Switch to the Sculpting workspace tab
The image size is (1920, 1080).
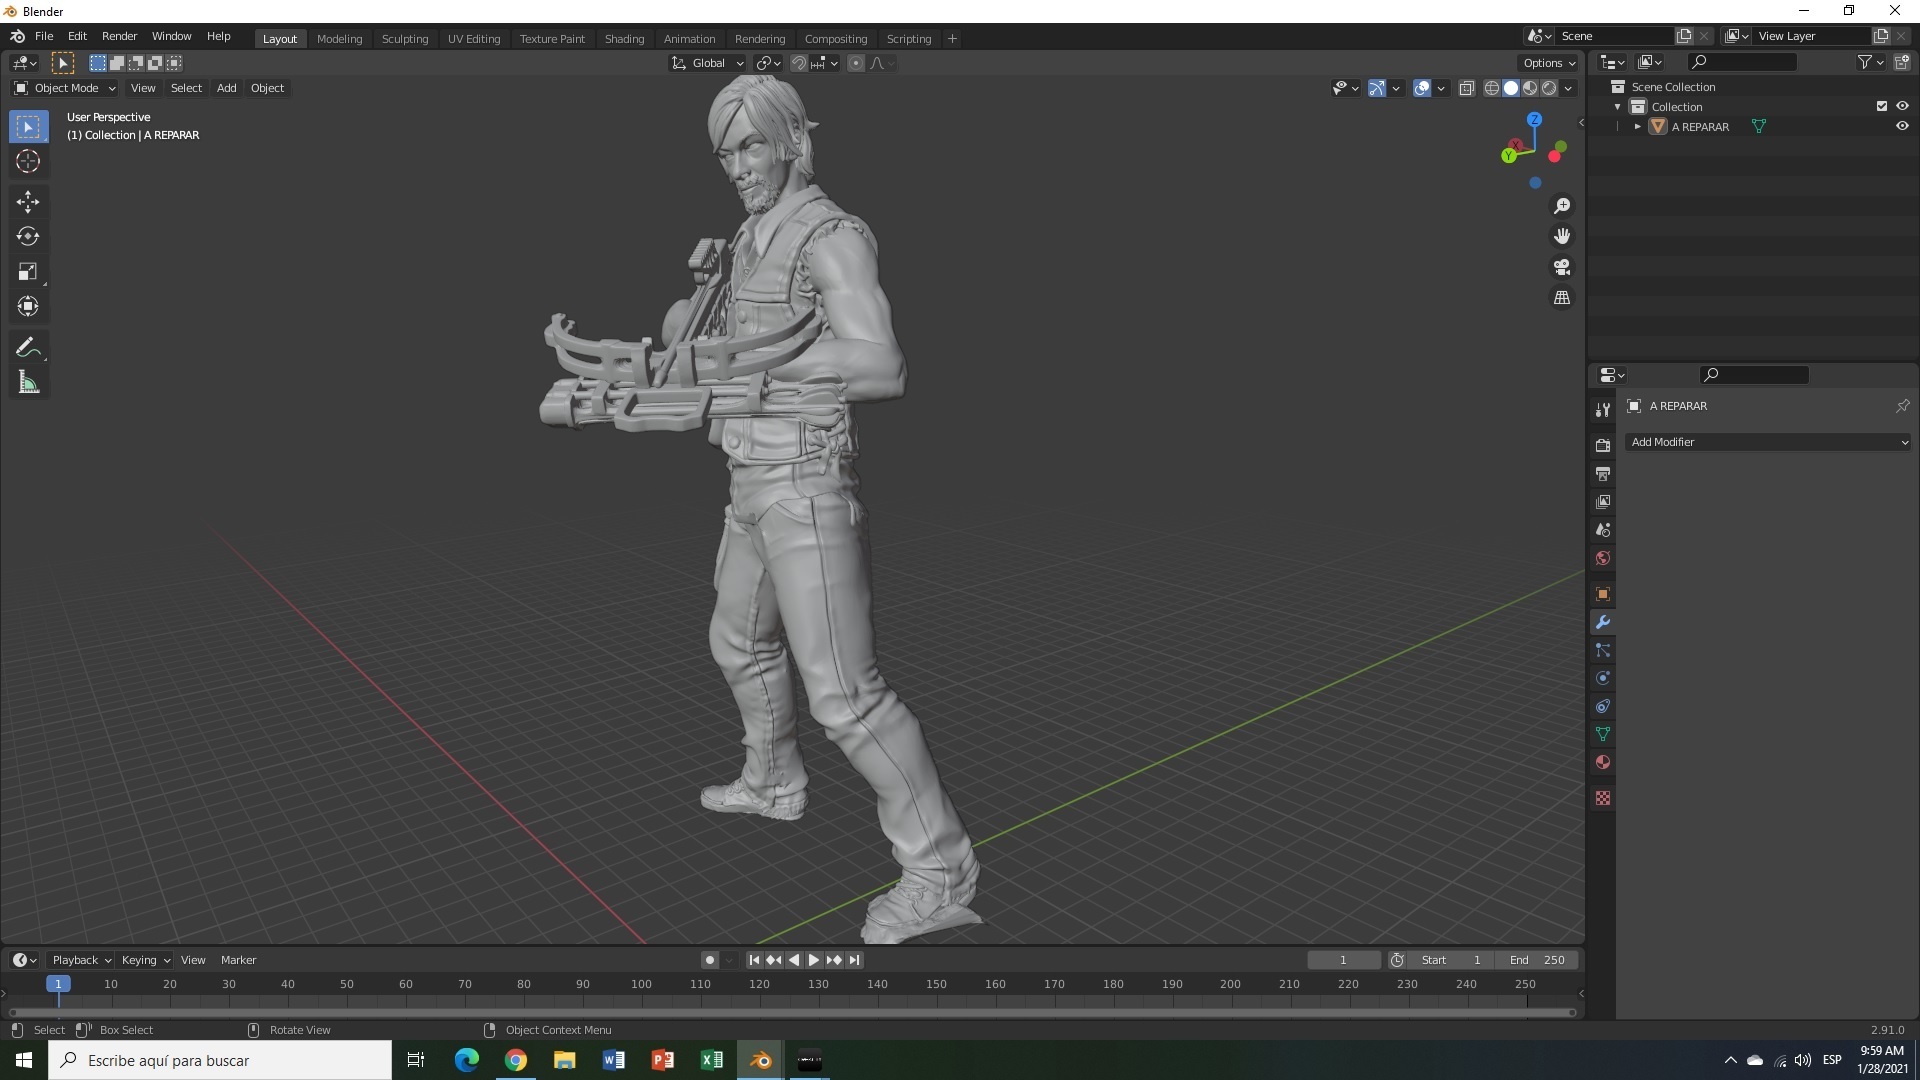click(404, 38)
